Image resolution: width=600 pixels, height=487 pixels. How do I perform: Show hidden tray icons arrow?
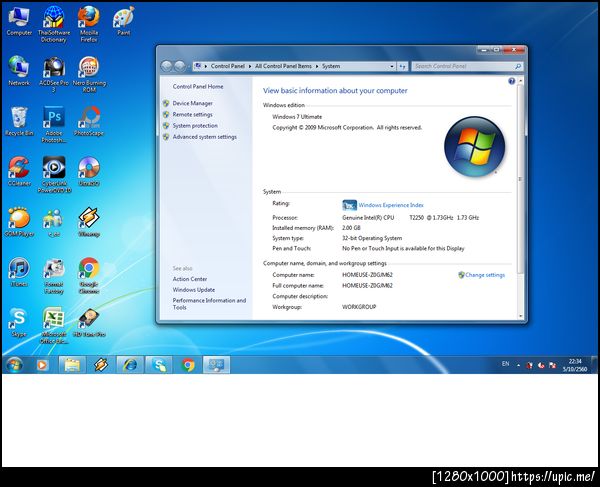(518, 365)
